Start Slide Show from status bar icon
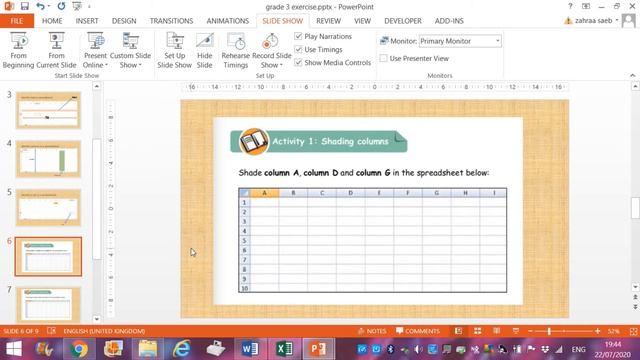This screenshot has width=640, height=360. pyautogui.click(x=516, y=331)
